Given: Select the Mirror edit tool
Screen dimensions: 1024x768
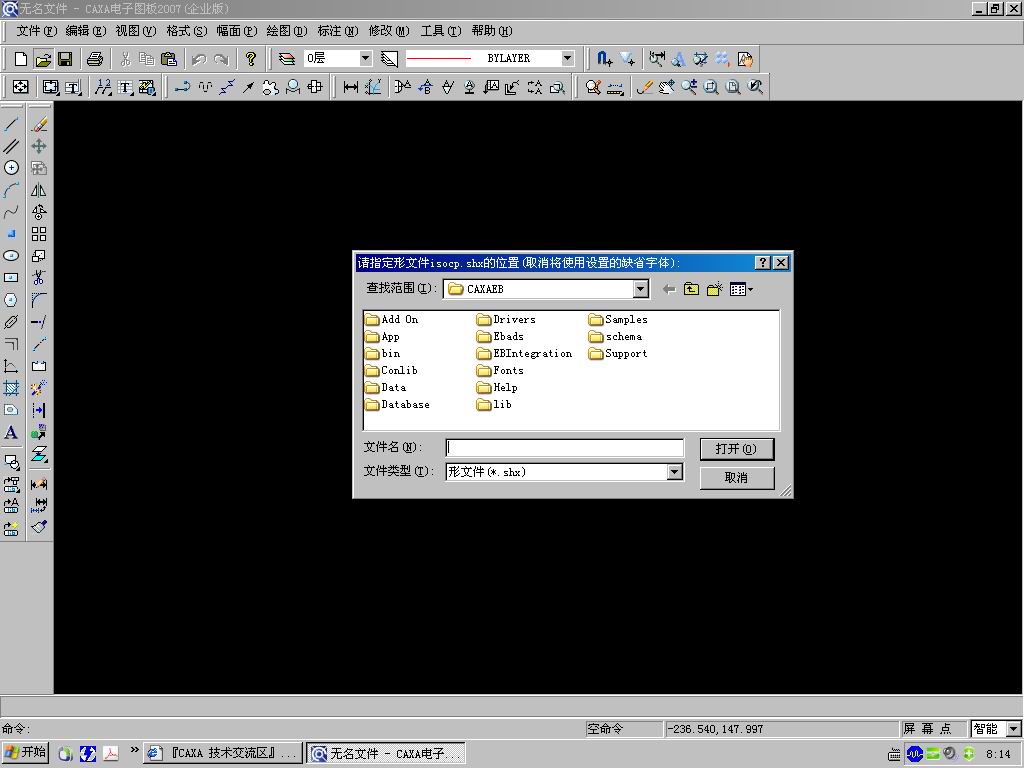Looking at the screenshot, I should coord(39,190).
